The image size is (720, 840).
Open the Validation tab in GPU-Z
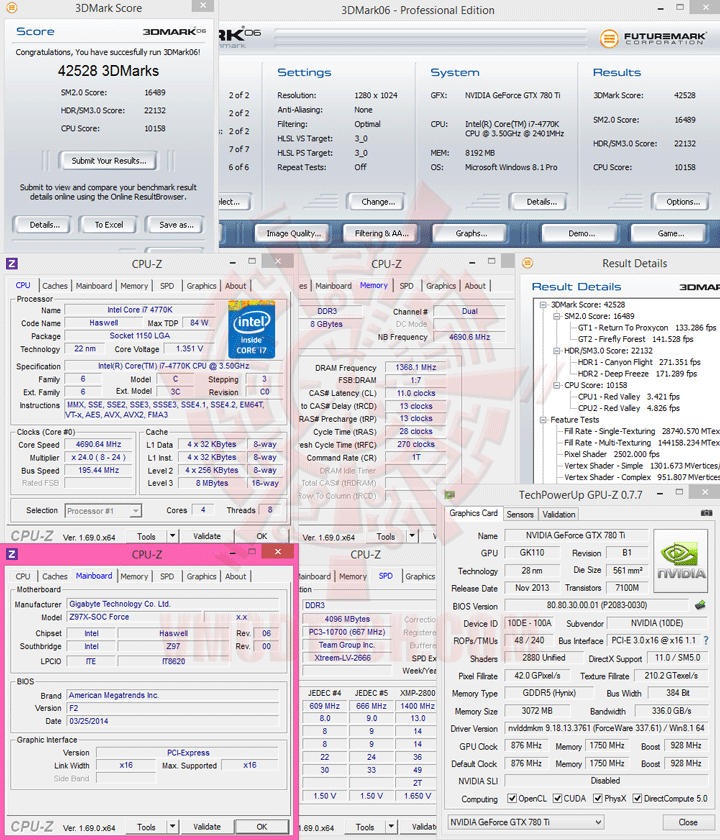click(559, 514)
